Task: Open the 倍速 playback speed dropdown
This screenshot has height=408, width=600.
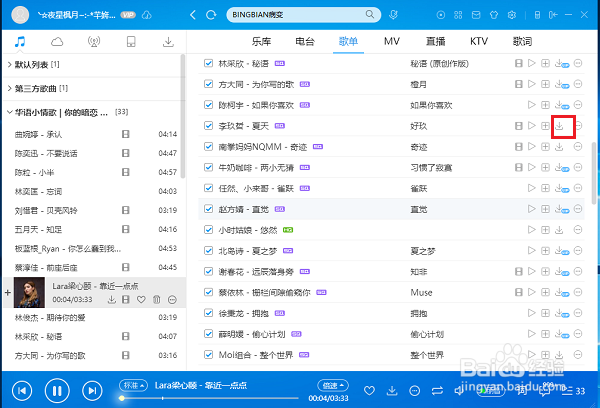Action: (333, 385)
